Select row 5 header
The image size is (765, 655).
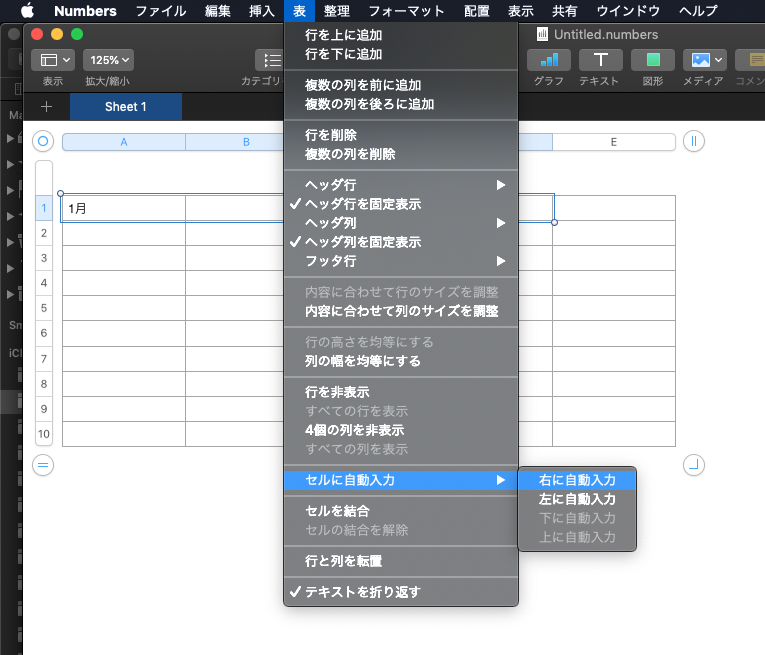44,308
